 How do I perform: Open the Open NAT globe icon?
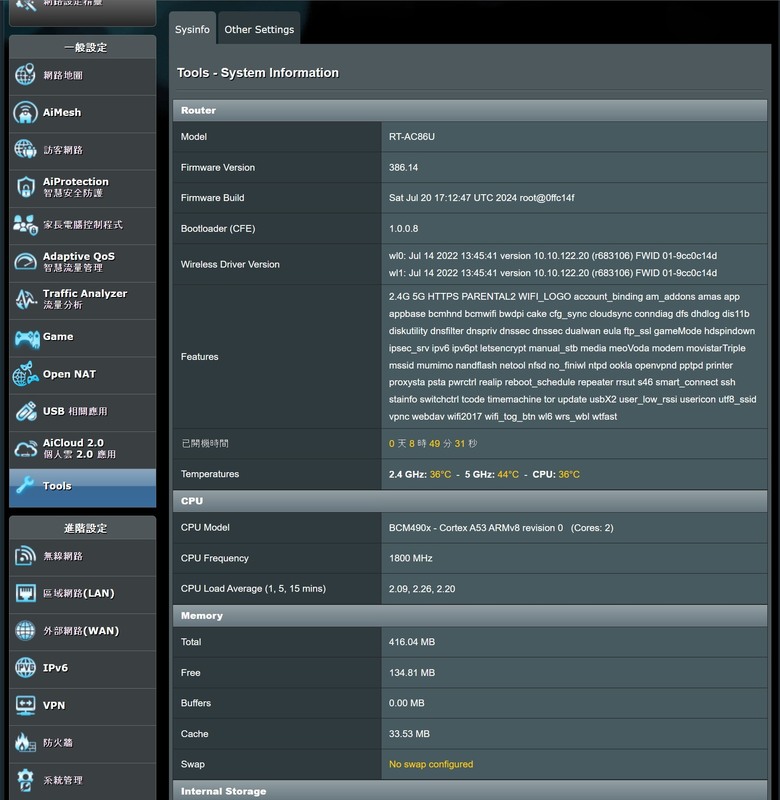click(26, 374)
